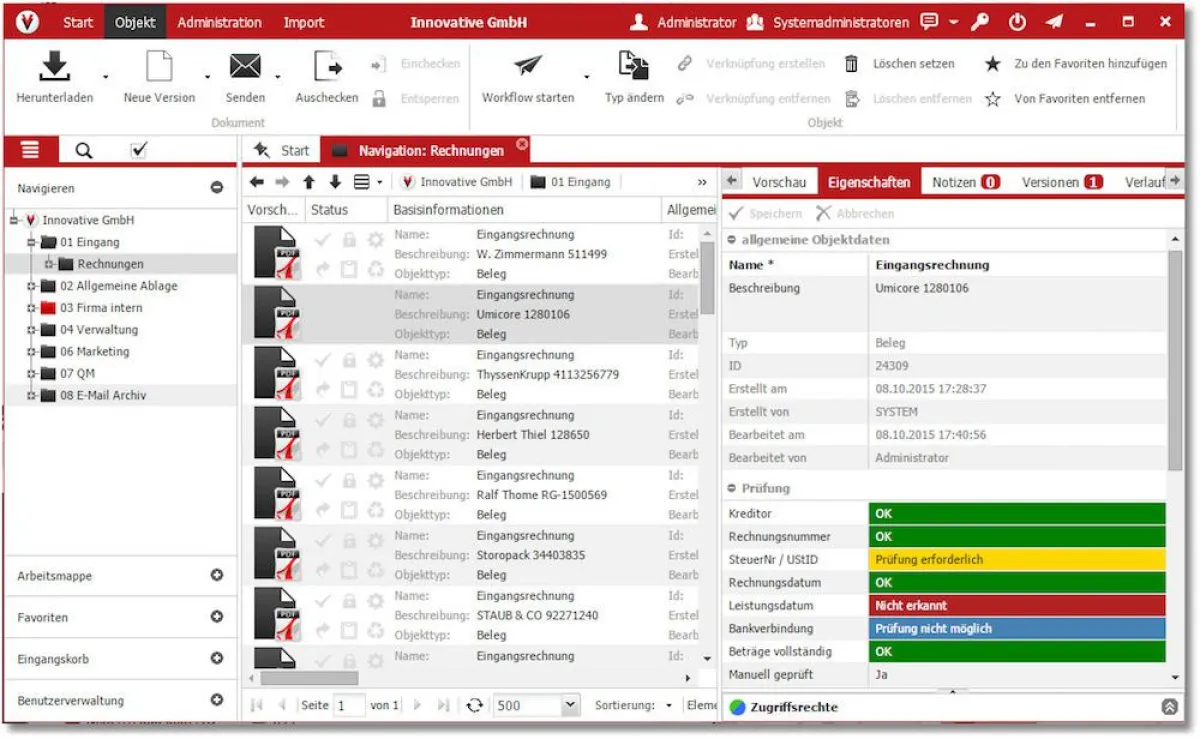Mark for deletion with Löschen setzen trash icon

853,63
